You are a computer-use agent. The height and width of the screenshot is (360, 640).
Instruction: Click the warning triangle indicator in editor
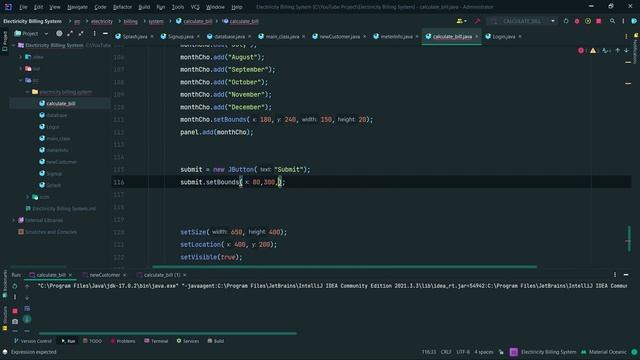point(593,51)
